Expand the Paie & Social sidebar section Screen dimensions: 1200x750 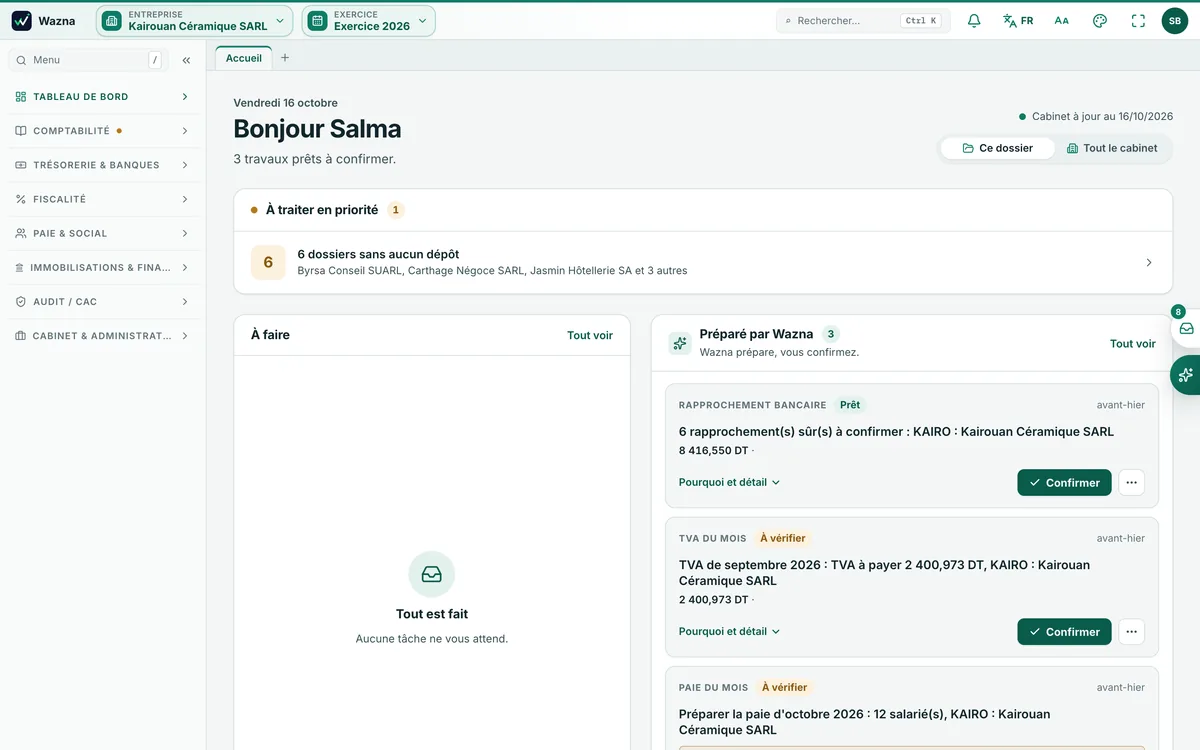(x=103, y=234)
